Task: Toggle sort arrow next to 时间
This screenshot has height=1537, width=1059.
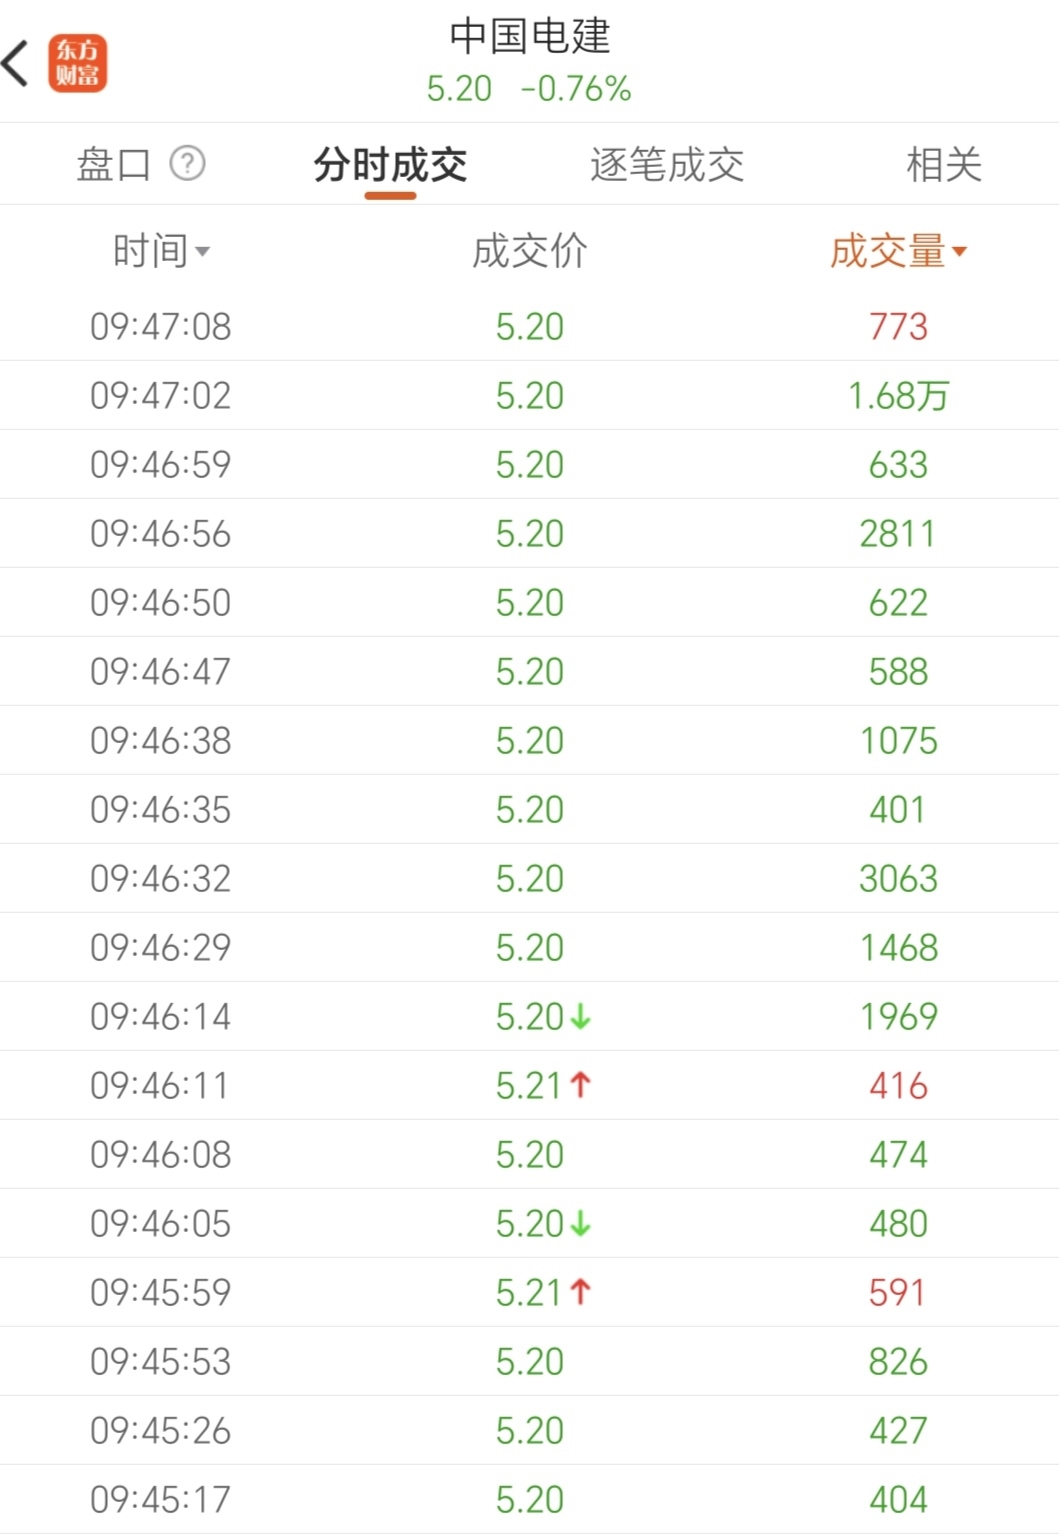Action: click(203, 251)
